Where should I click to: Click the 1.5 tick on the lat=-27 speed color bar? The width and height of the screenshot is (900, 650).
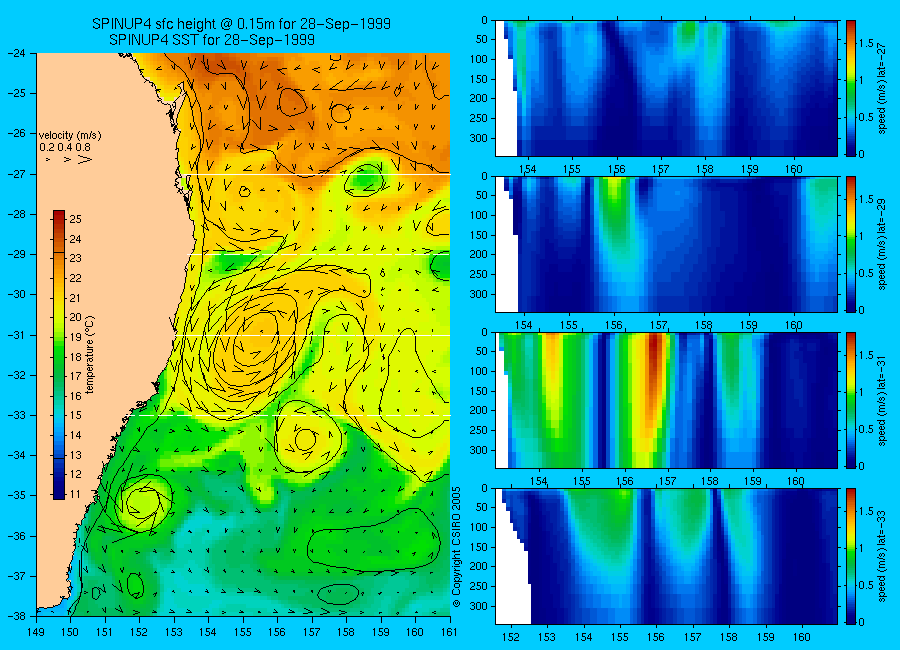867,43
